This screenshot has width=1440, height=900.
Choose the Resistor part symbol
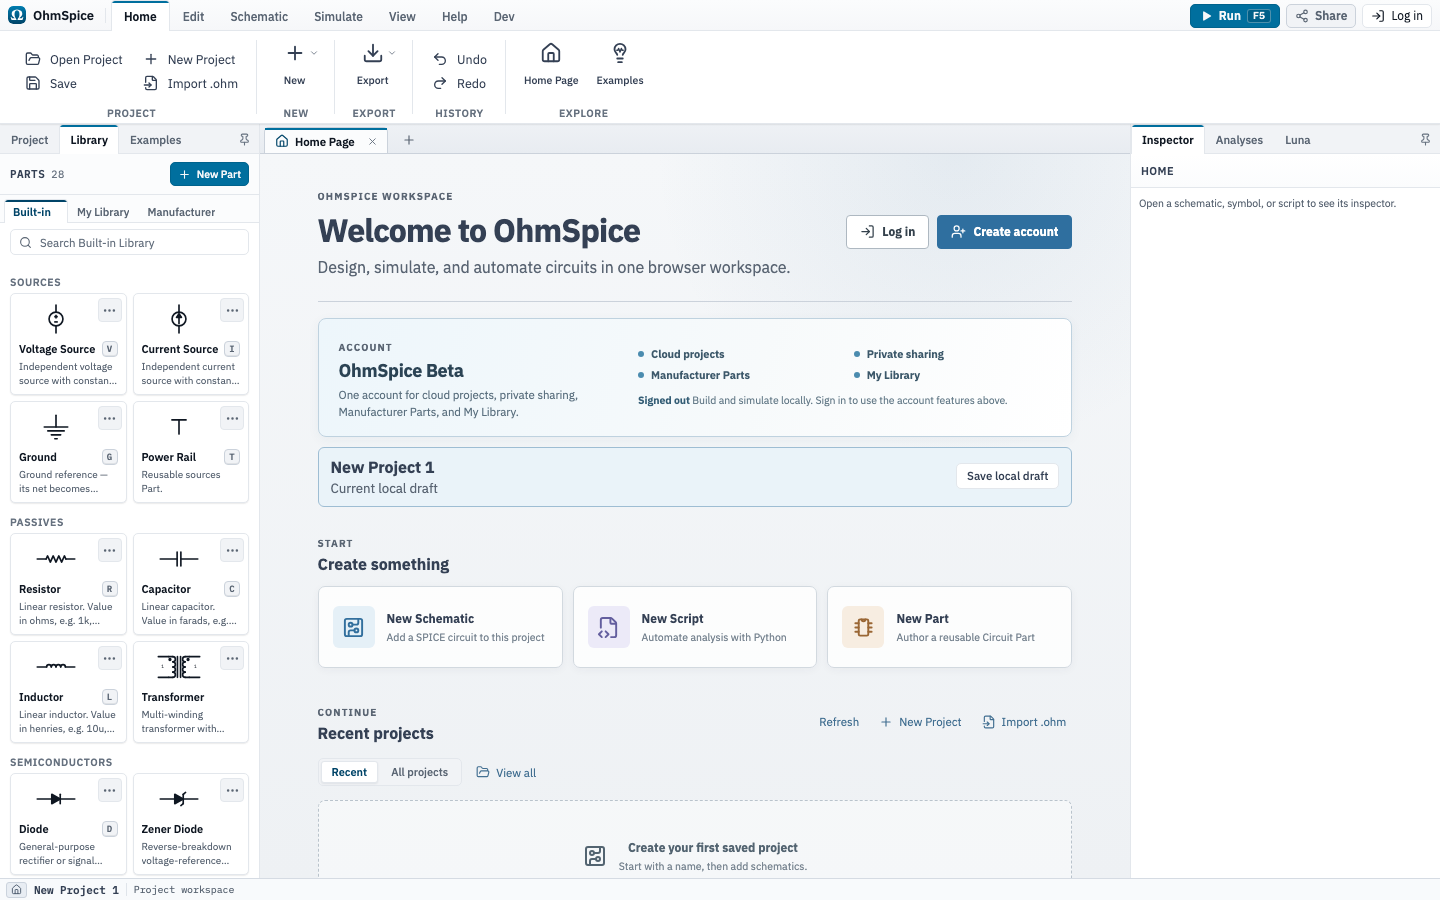point(56,559)
